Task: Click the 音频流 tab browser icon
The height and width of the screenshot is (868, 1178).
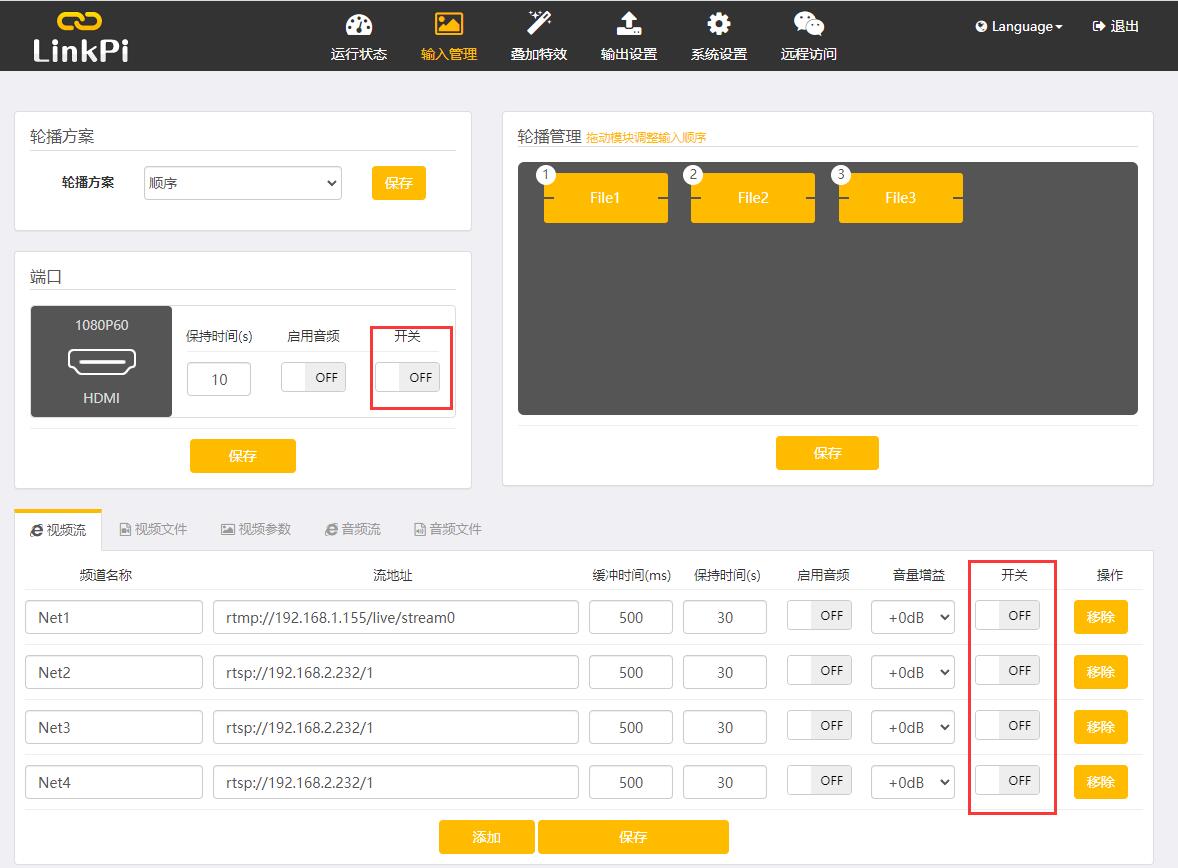Action: point(331,530)
